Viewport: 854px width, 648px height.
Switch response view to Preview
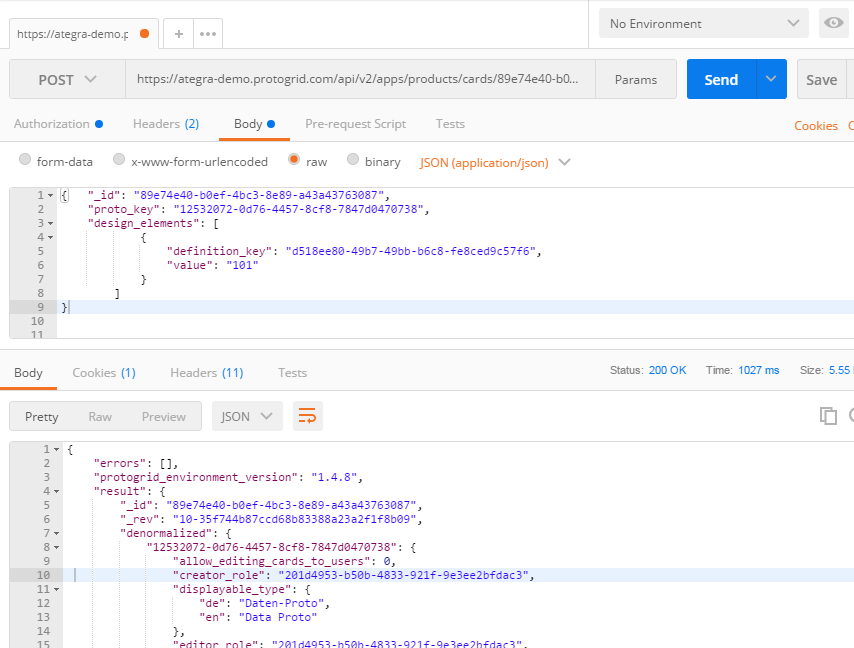point(164,417)
